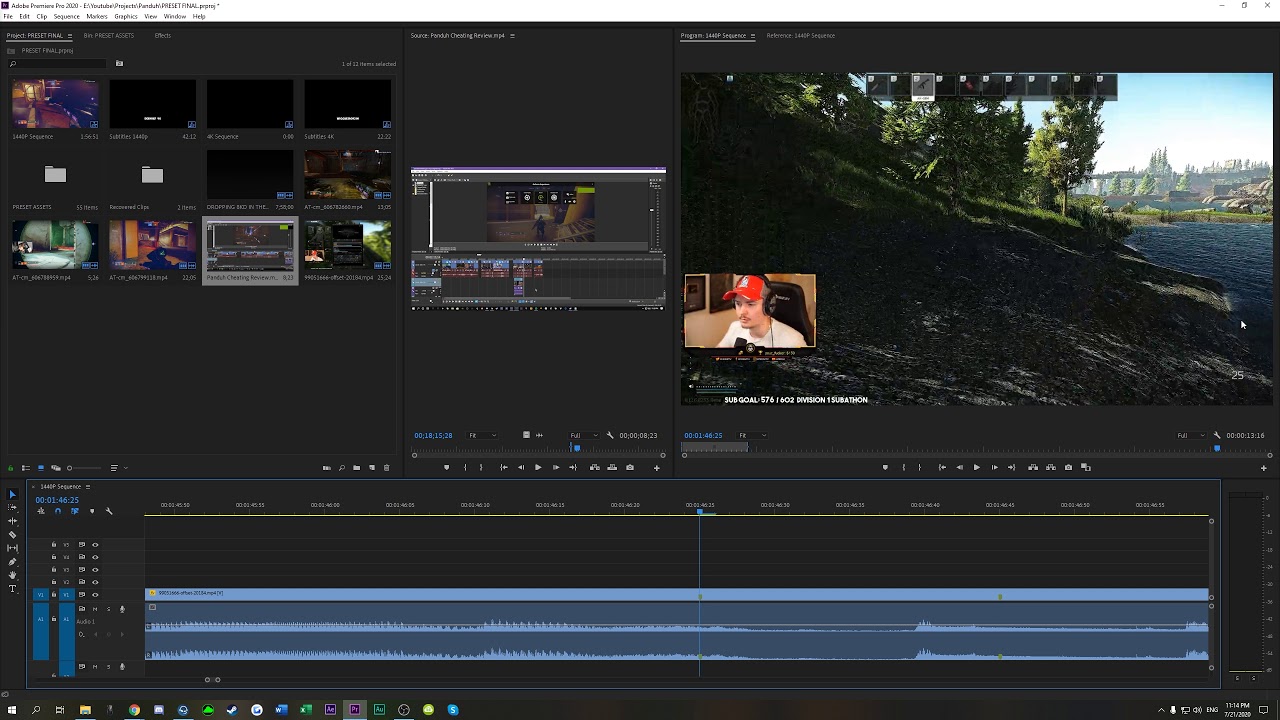Viewport: 1280px width, 720px height.
Task: Select the Track Select Forward tool
Action: click(x=12, y=508)
